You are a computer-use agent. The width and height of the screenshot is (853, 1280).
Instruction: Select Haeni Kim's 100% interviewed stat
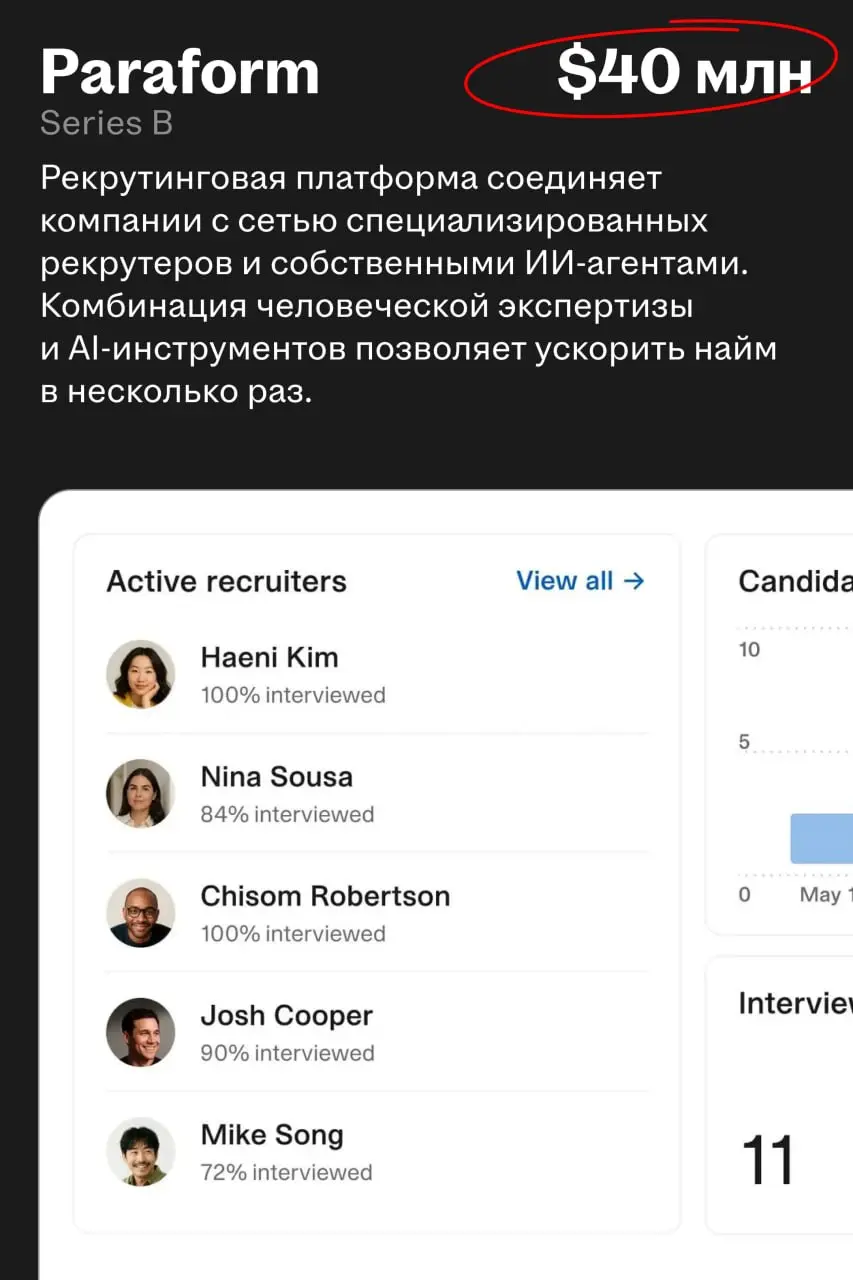(293, 694)
